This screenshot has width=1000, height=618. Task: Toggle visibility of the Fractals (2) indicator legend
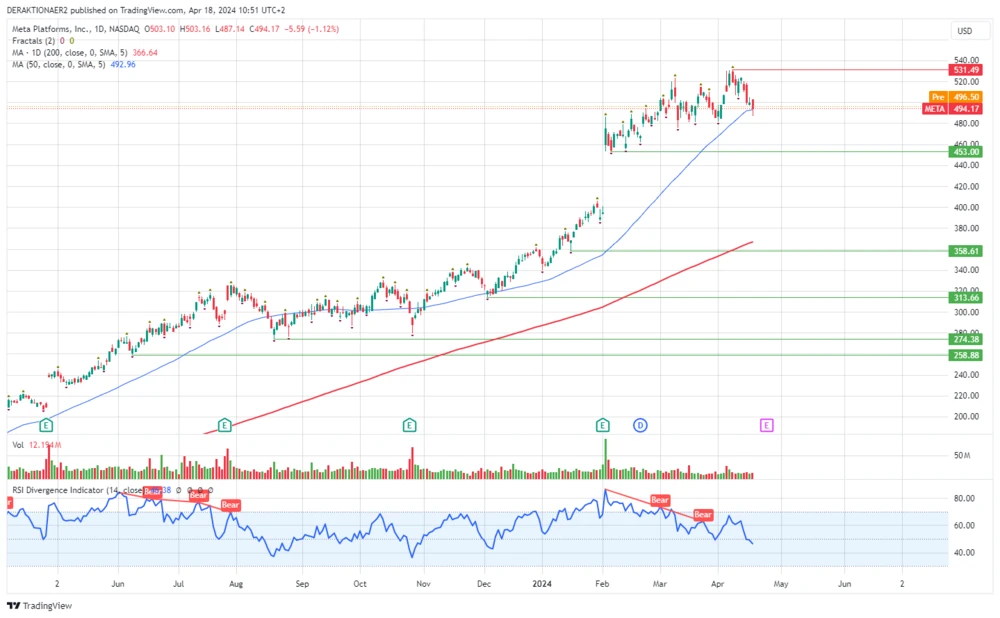[35, 41]
